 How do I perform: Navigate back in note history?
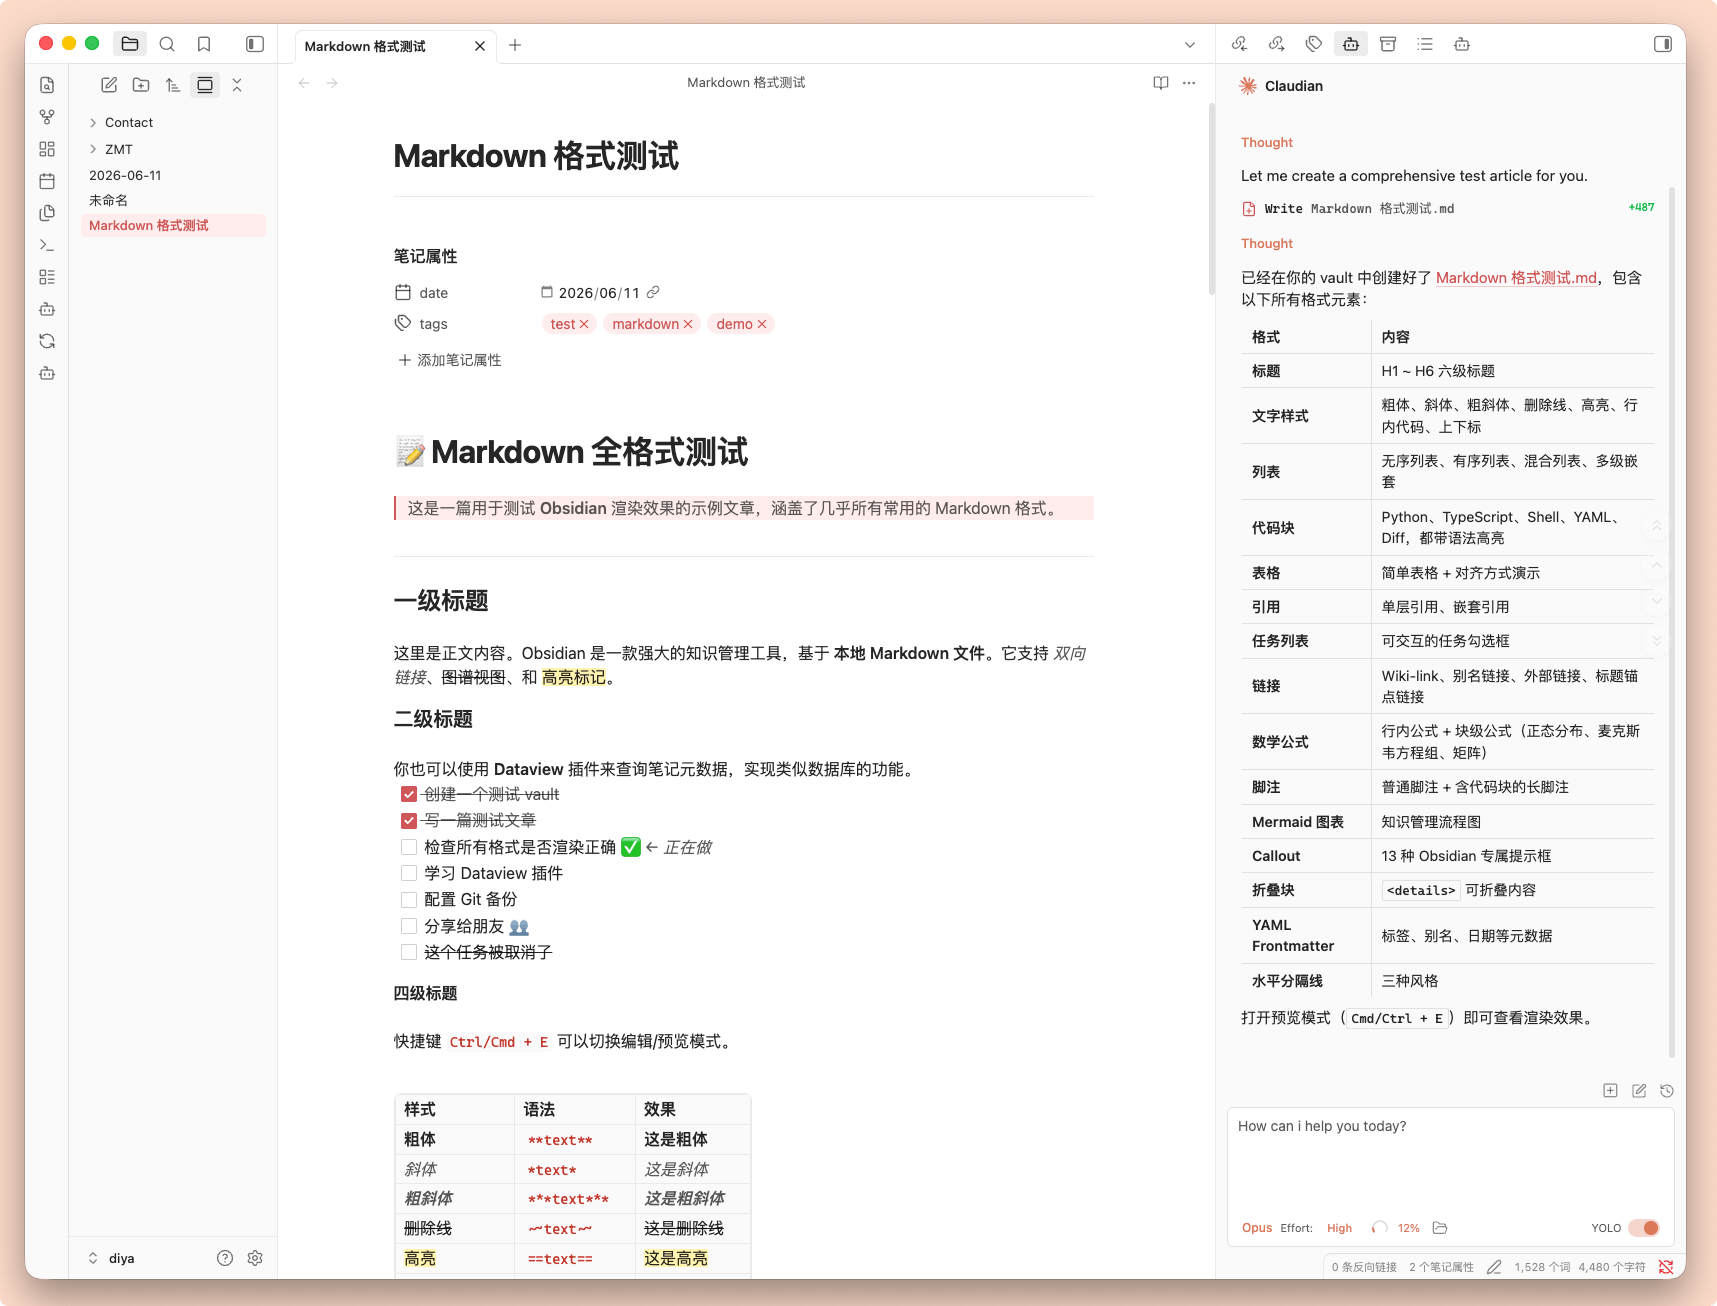point(304,83)
